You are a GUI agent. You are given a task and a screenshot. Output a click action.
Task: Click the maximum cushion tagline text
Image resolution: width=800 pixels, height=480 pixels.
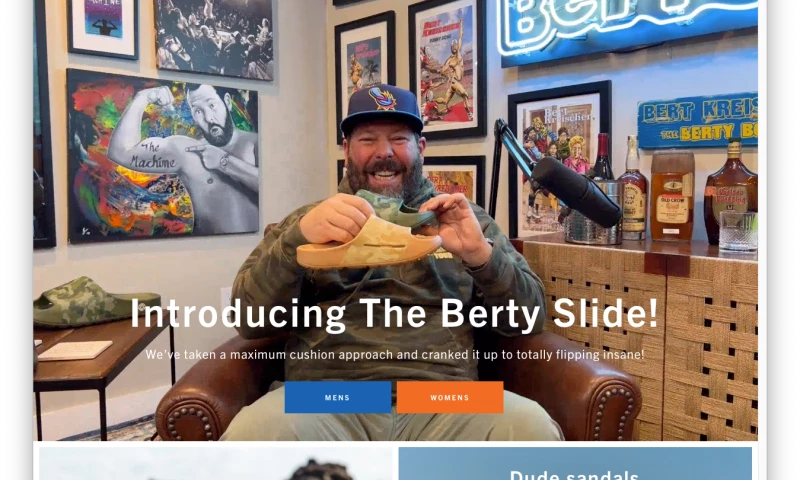(394, 355)
